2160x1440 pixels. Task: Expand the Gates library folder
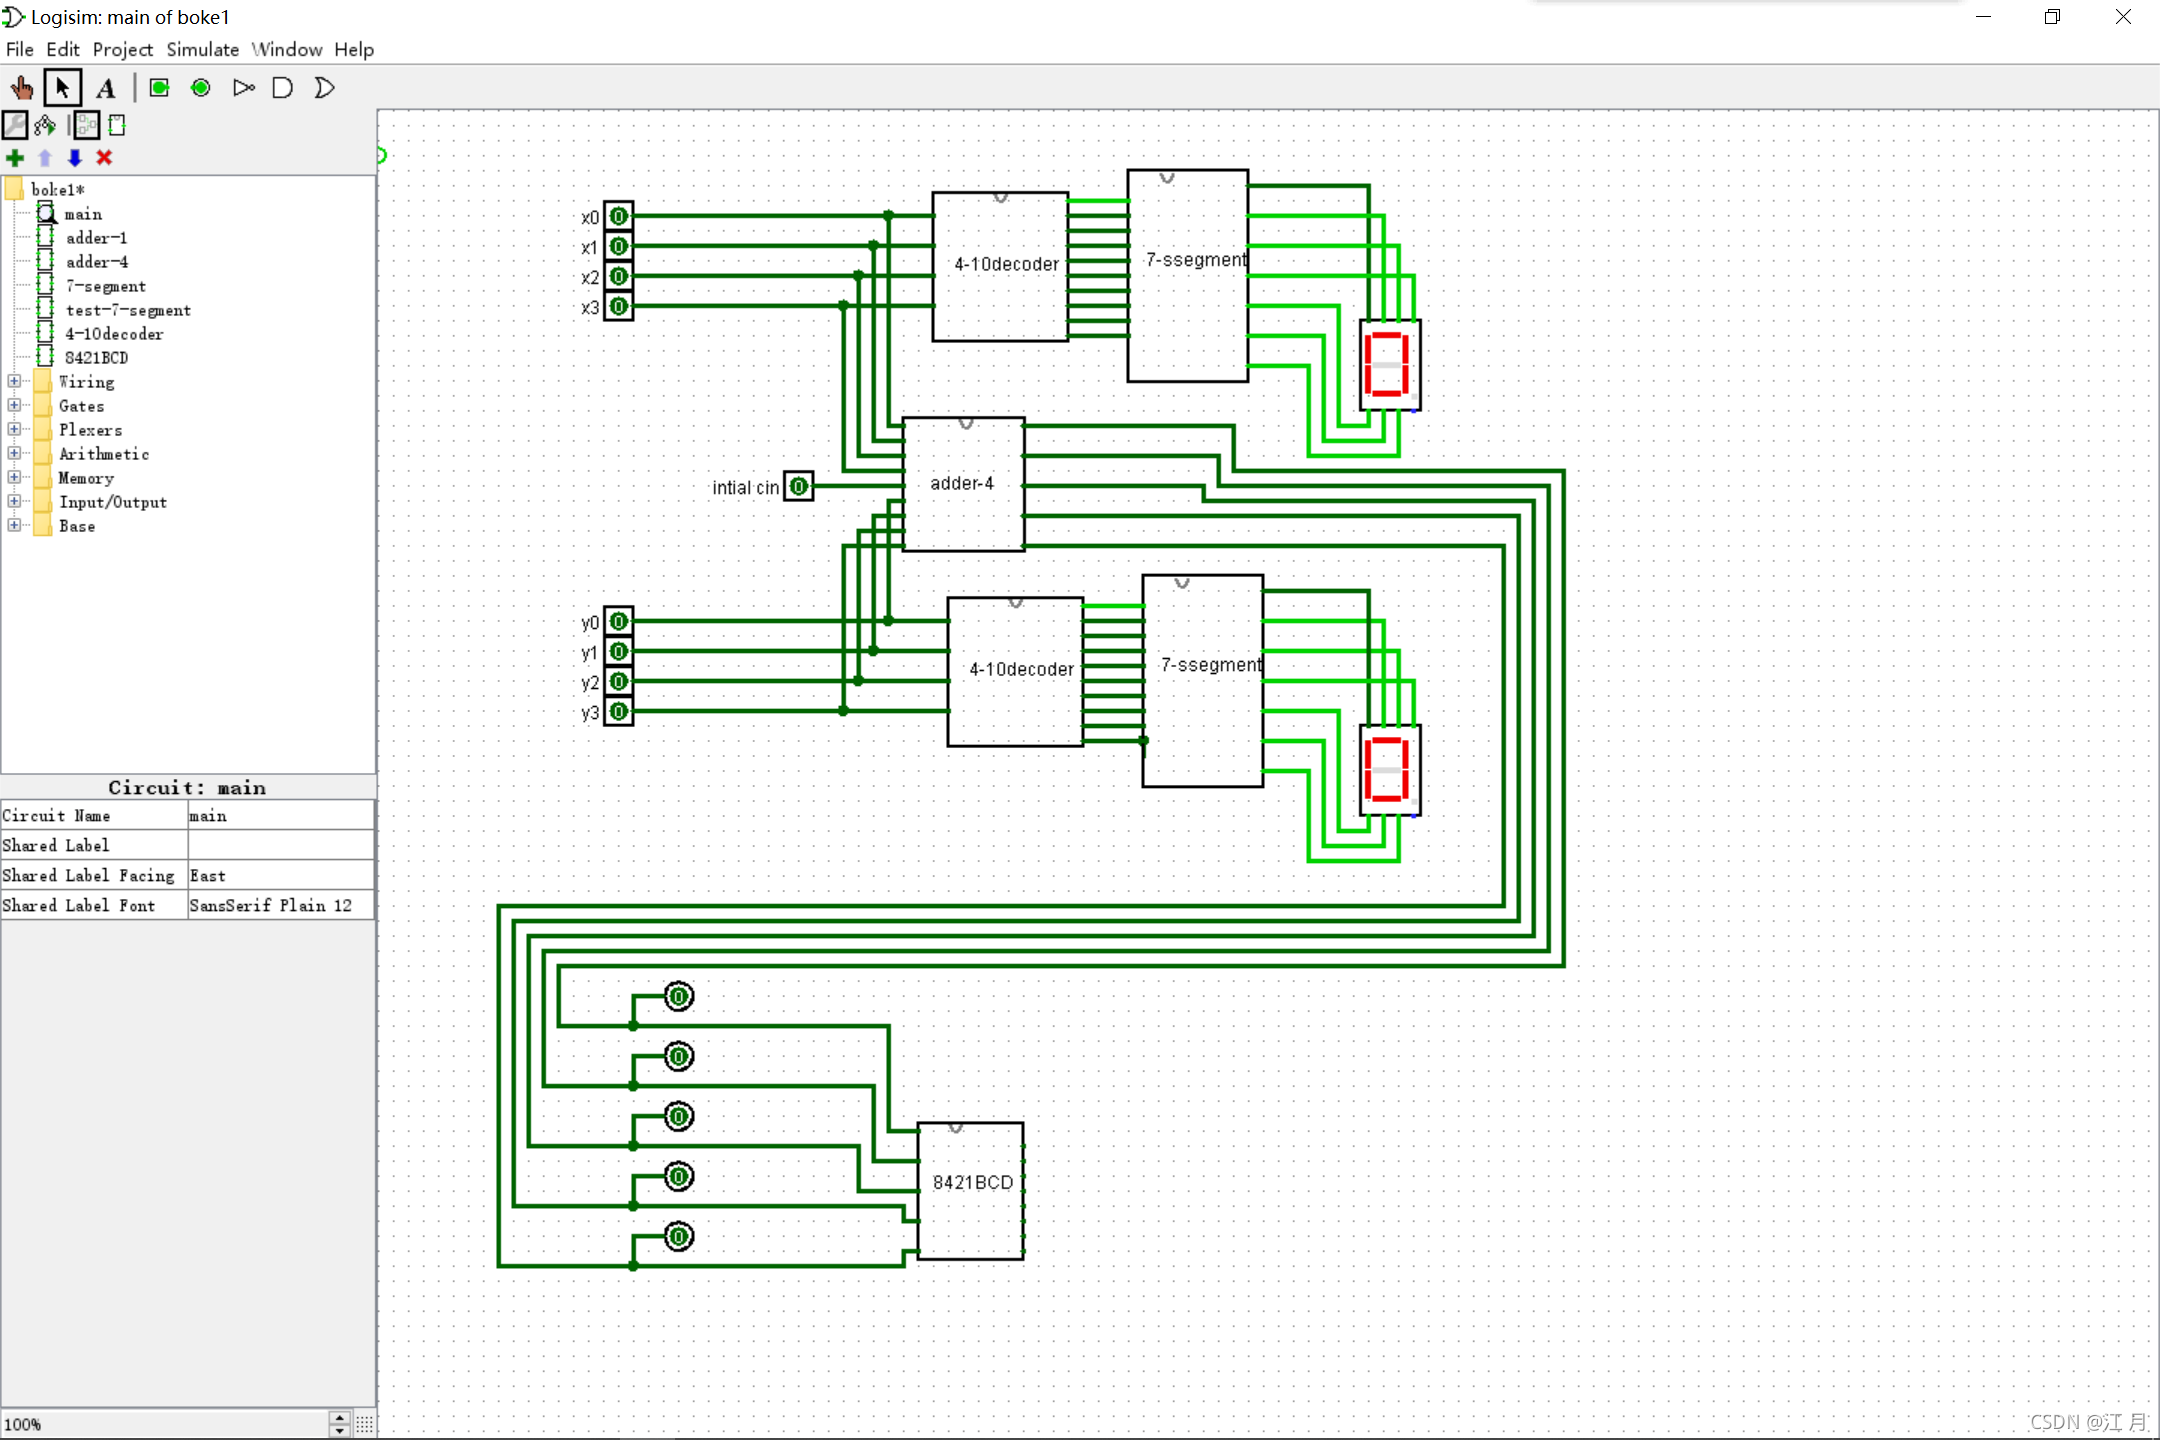pos(14,405)
